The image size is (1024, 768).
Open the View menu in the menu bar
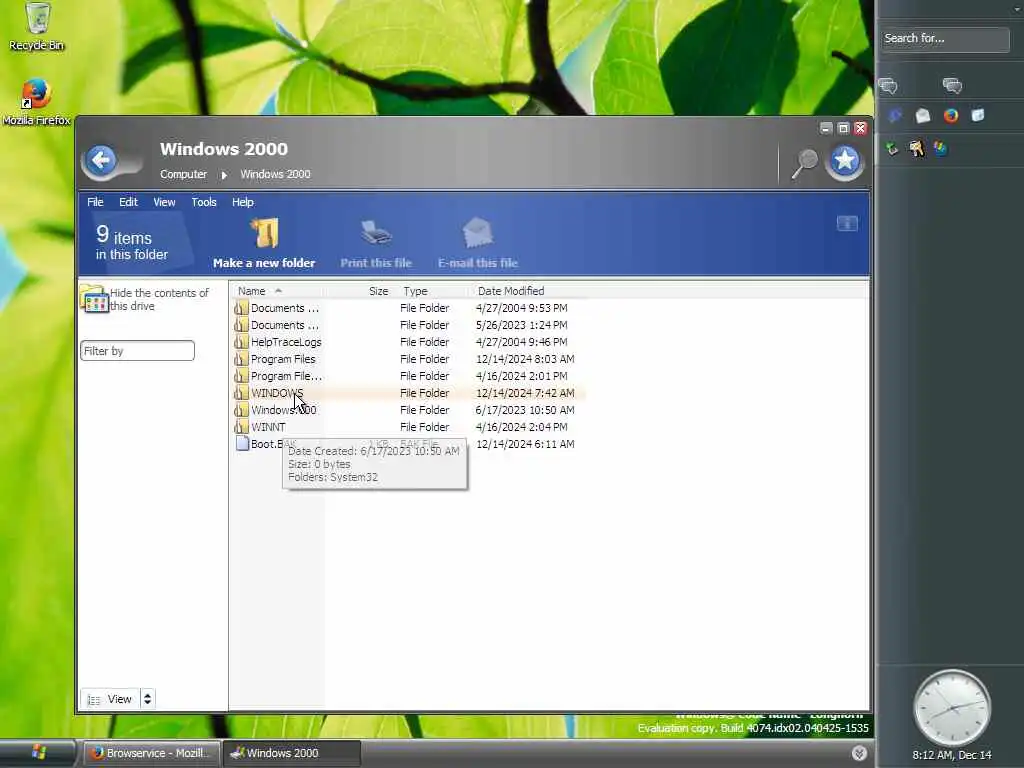click(x=164, y=202)
